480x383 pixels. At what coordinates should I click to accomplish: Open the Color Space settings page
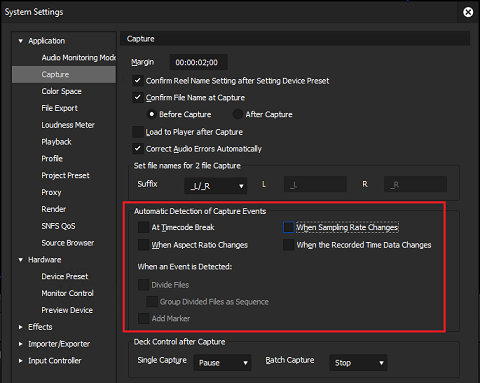[62, 91]
